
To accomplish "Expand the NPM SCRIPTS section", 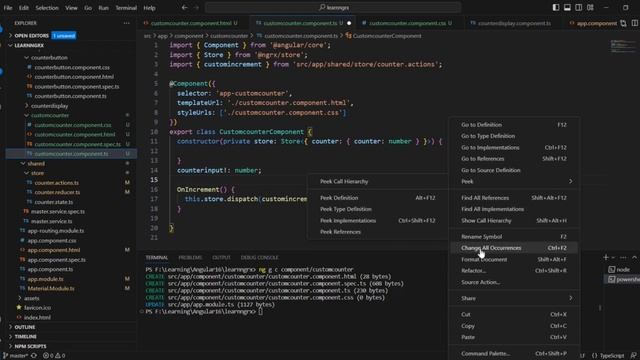I will coord(30,346).
